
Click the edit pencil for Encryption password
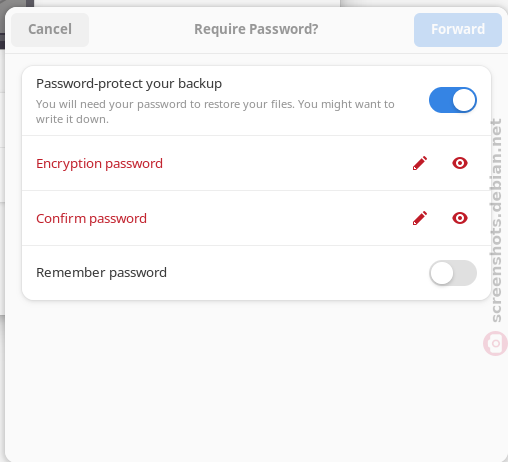pyautogui.click(x=420, y=163)
